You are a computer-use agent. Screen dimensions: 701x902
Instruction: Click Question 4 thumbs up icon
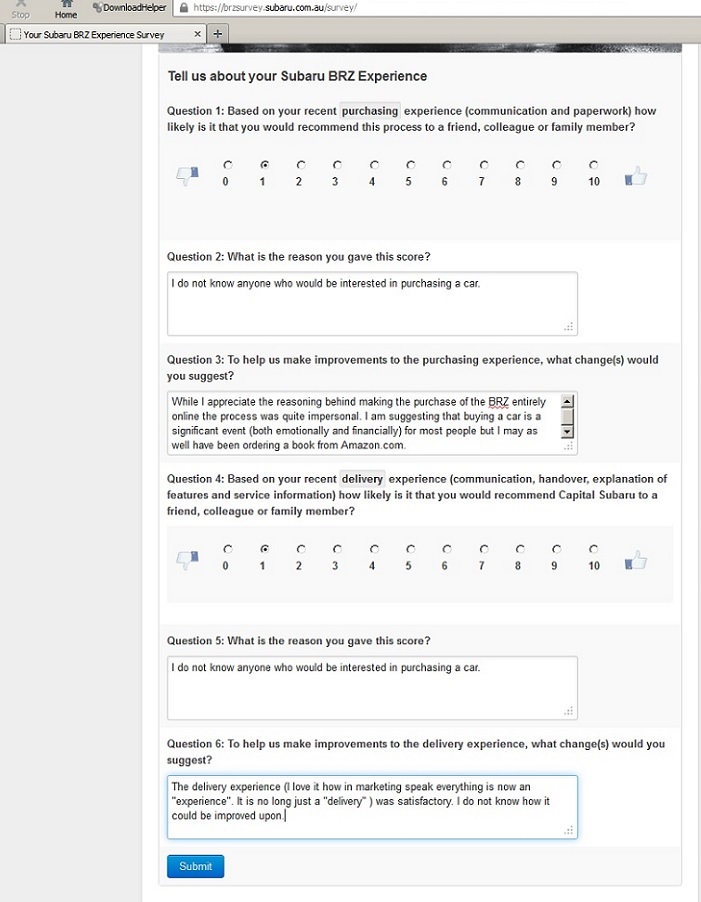tap(635, 561)
